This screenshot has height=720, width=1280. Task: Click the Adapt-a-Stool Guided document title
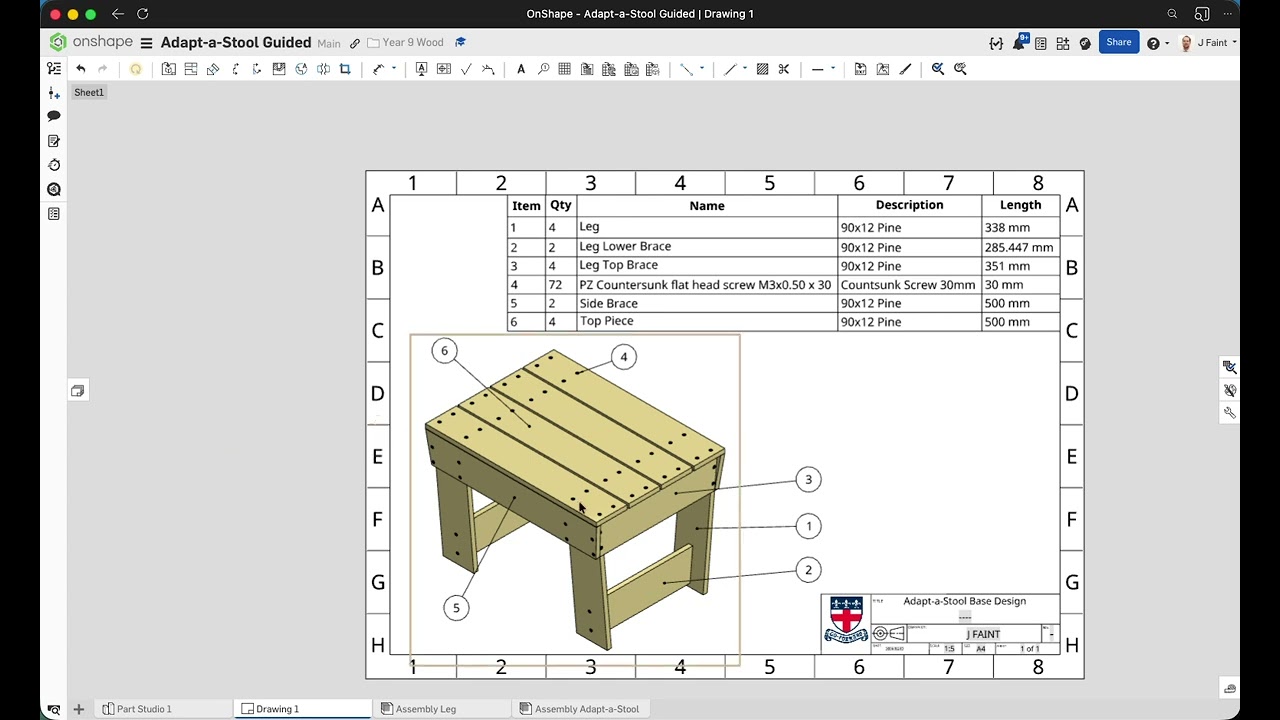click(236, 43)
